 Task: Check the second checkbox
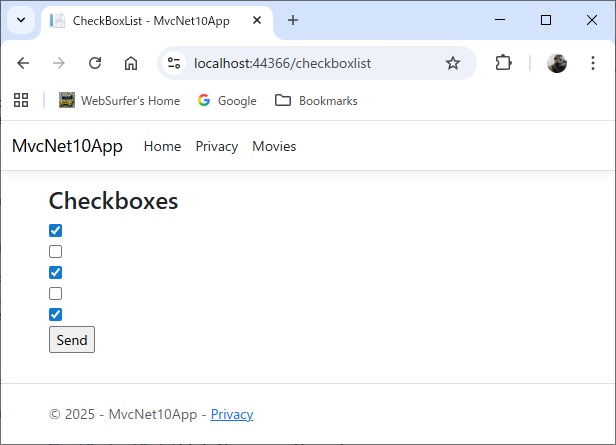(x=55, y=251)
